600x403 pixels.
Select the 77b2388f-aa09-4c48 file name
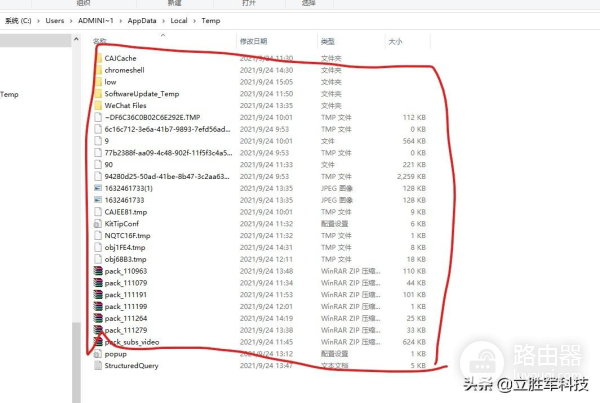point(168,153)
